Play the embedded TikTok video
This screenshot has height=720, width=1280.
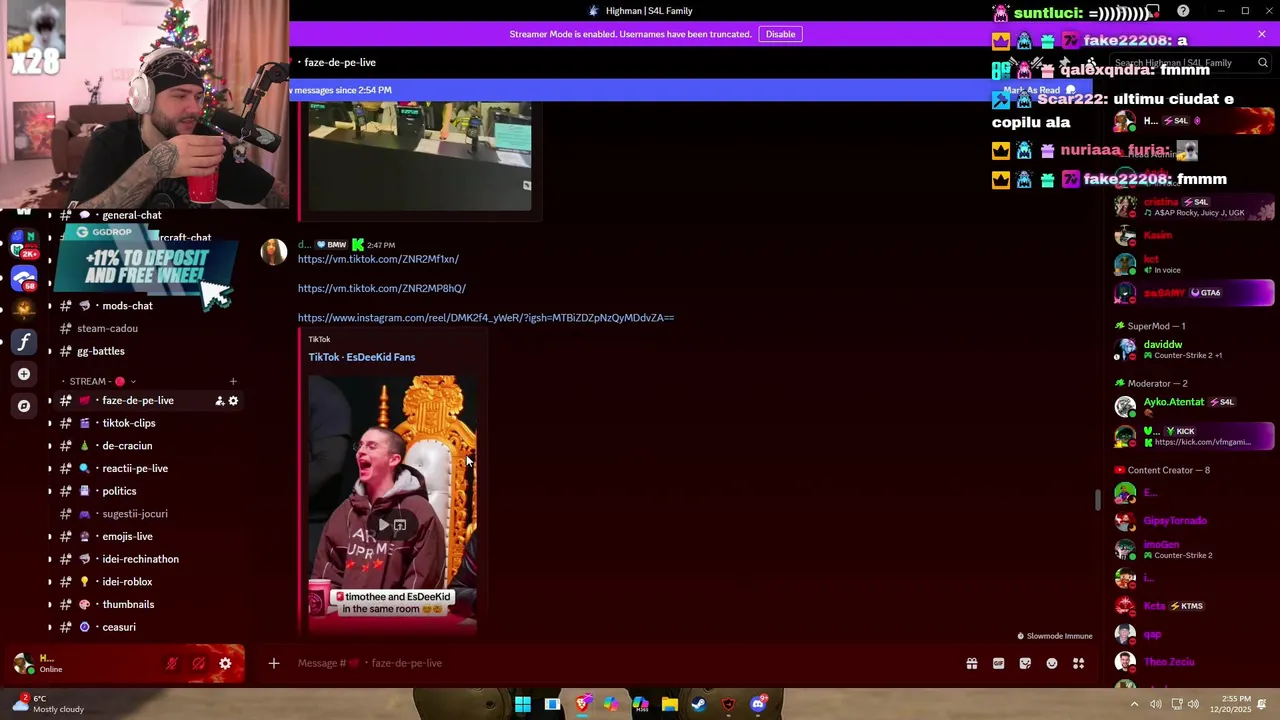pyautogui.click(x=383, y=525)
